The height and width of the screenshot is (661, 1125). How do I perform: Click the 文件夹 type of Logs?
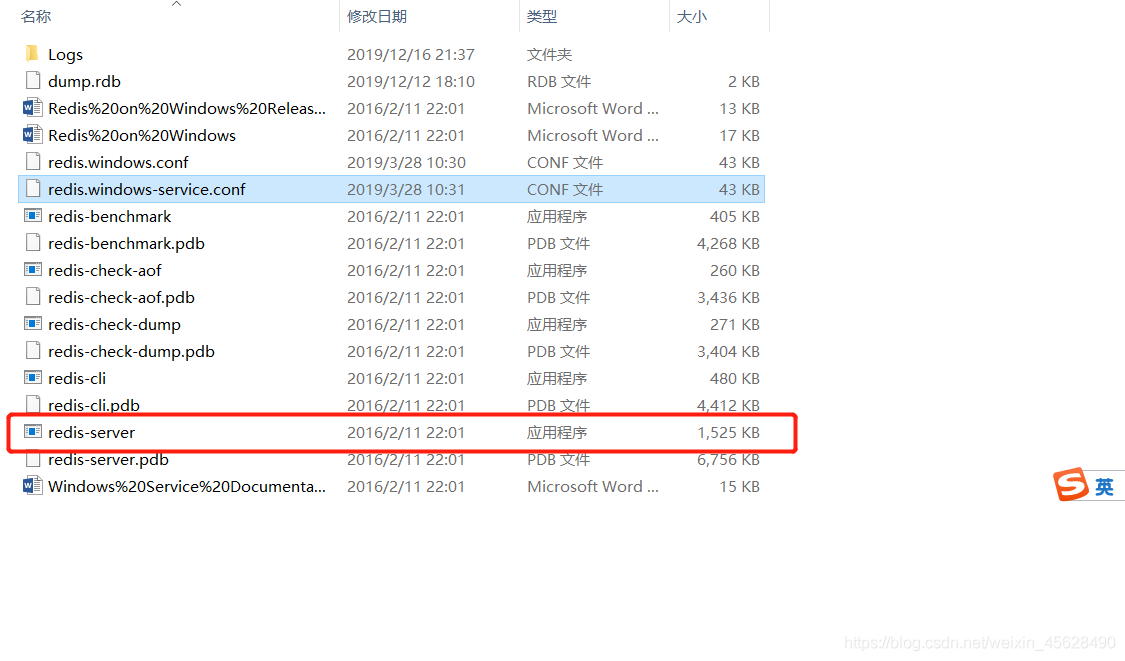(x=550, y=55)
